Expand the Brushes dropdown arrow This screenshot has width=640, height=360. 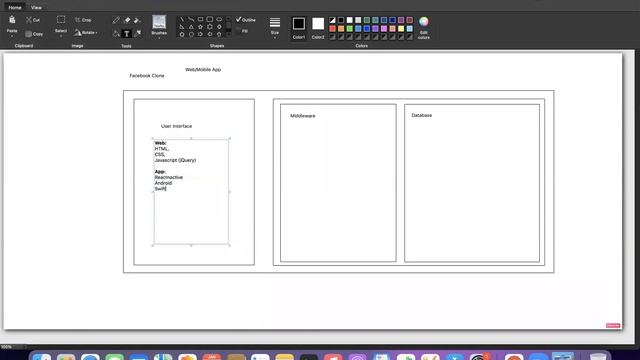point(159,38)
